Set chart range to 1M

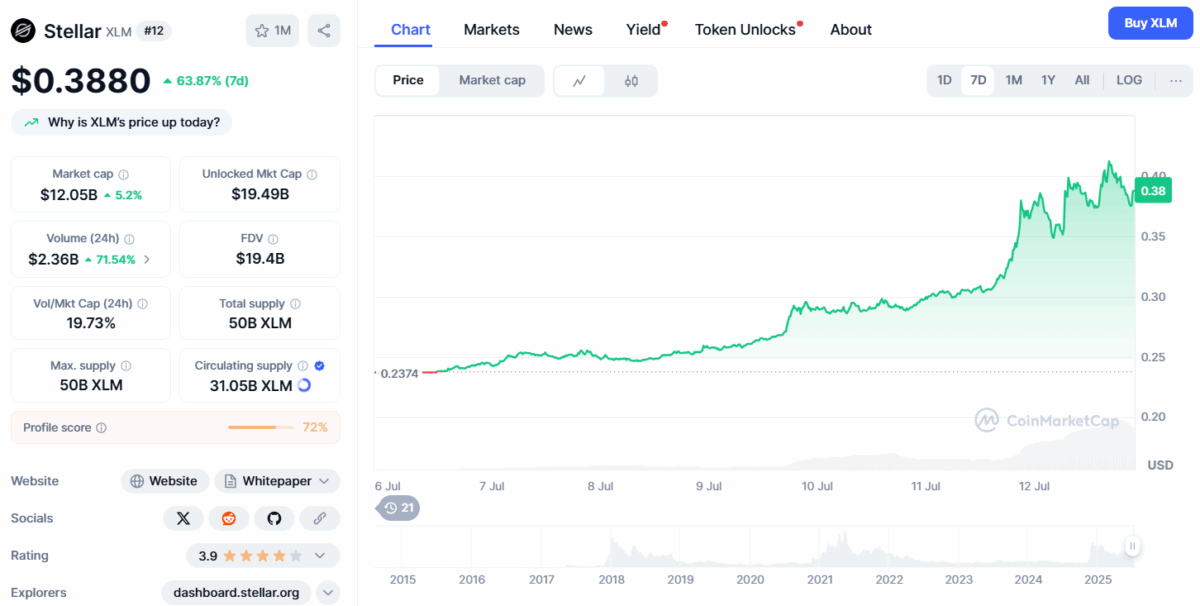(1013, 80)
